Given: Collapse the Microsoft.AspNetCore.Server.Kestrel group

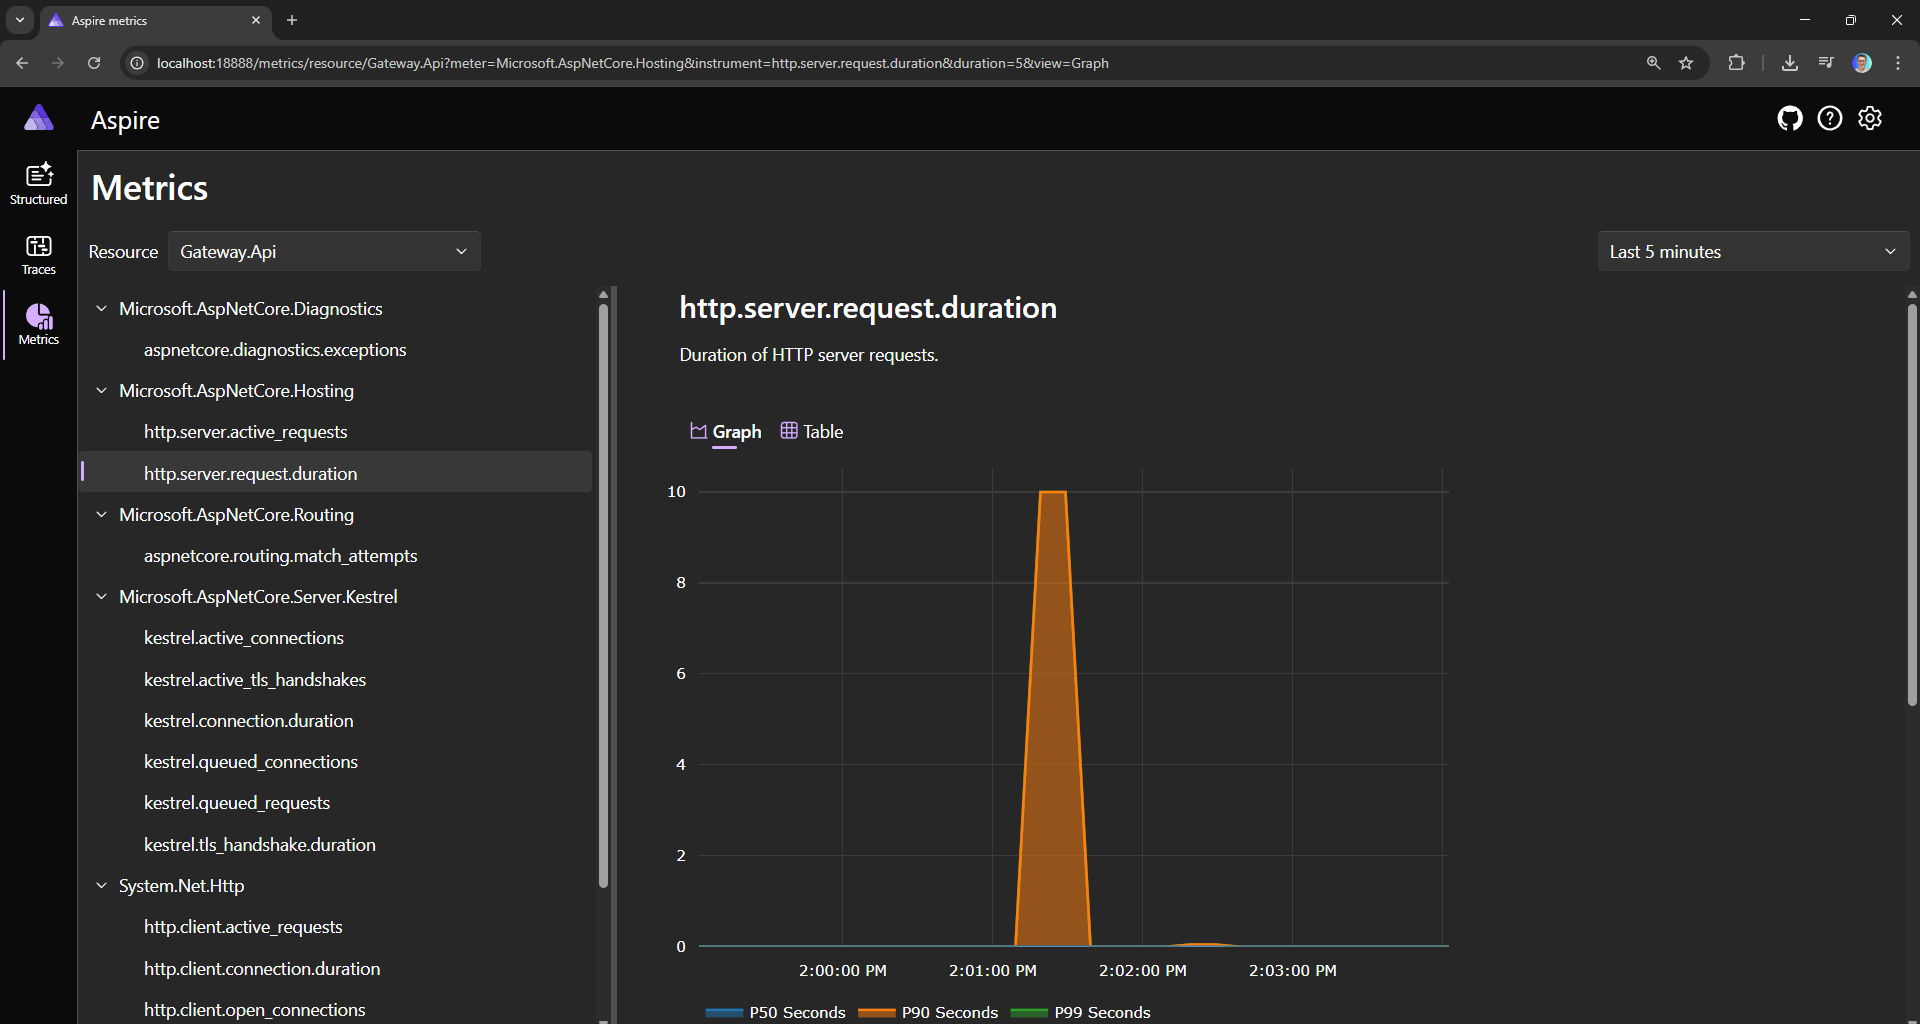Looking at the screenshot, I should (x=101, y=597).
